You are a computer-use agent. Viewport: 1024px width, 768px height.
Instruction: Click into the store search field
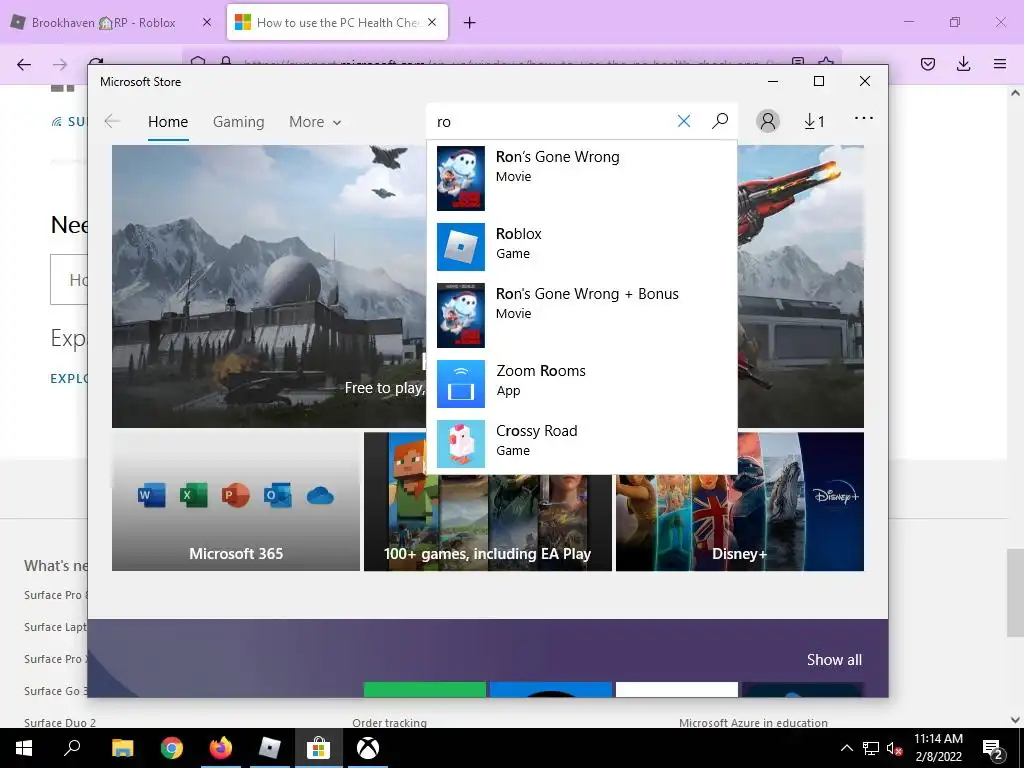click(552, 121)
